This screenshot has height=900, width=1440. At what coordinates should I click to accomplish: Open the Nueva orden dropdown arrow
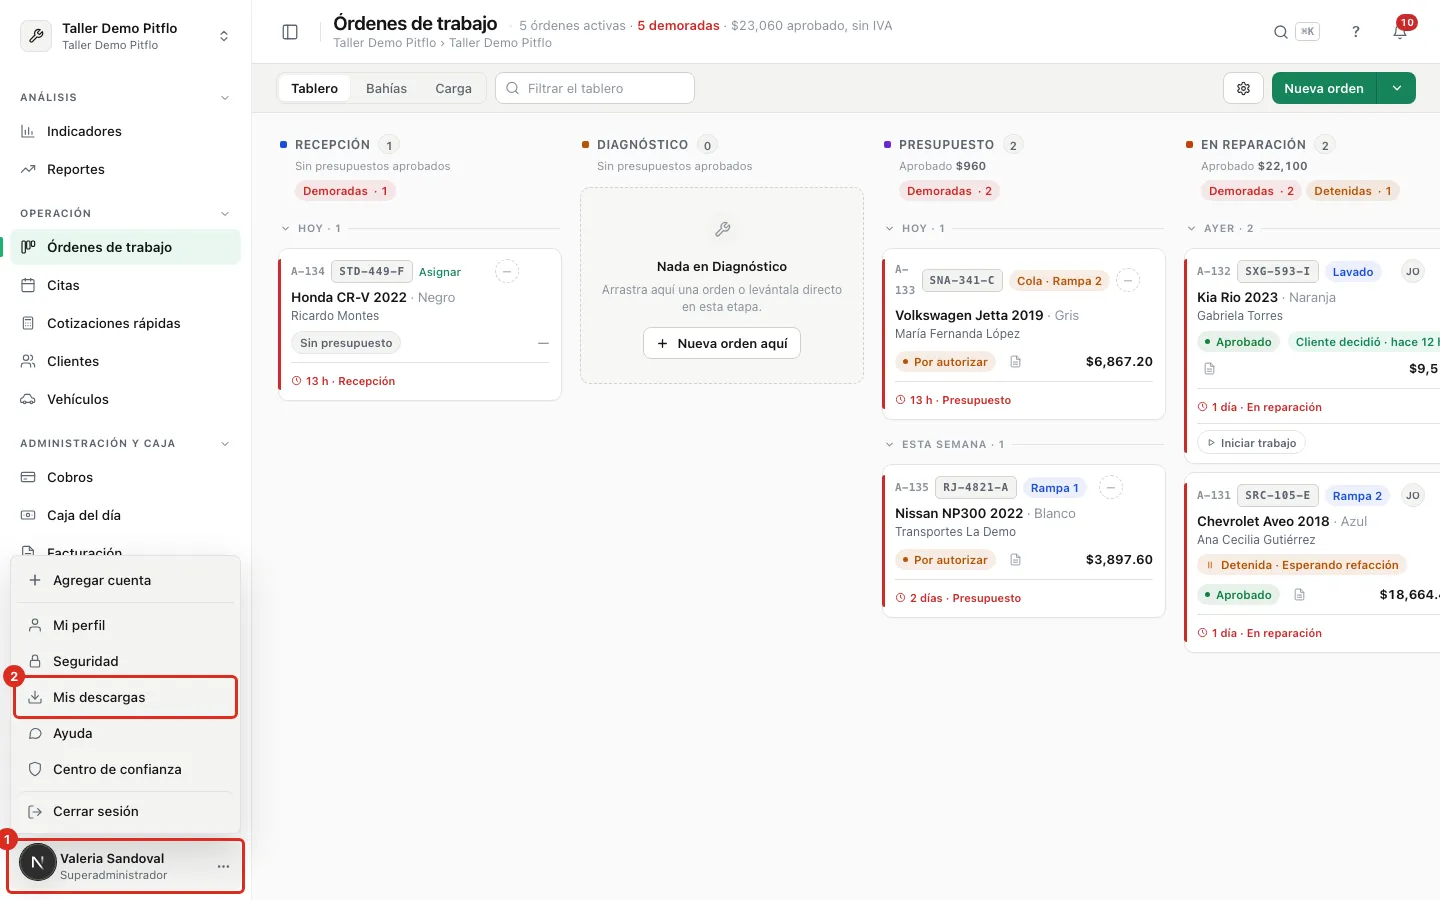[x=1396, y=88]
